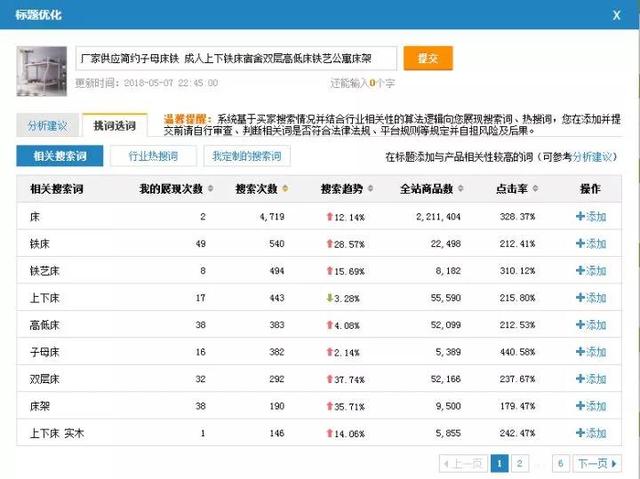Click the product title input field

pyautogui.click(x=236, y=59)
